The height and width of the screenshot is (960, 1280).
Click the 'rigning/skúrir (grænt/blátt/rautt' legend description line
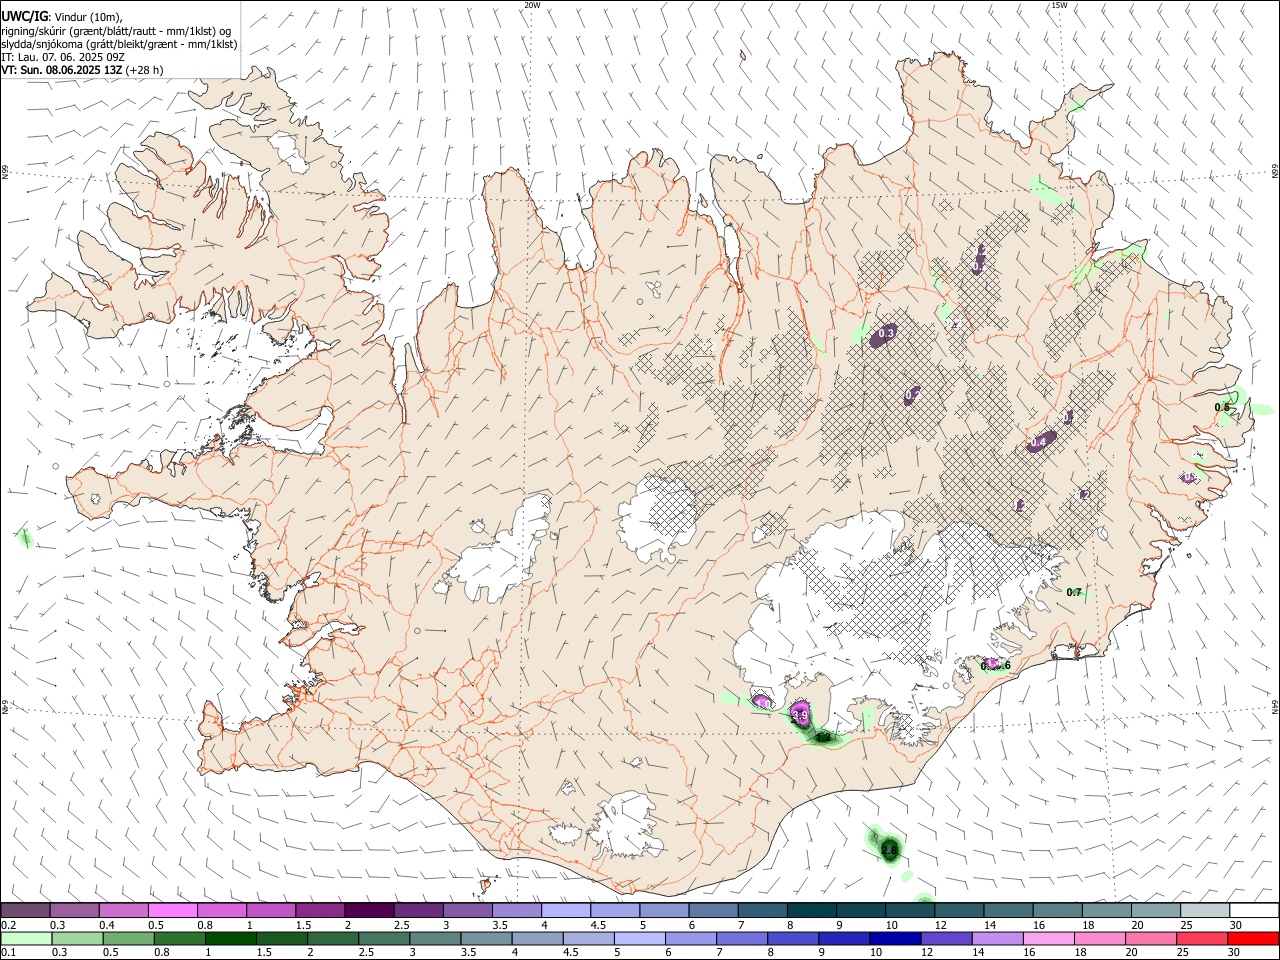[x=116, y=31]
